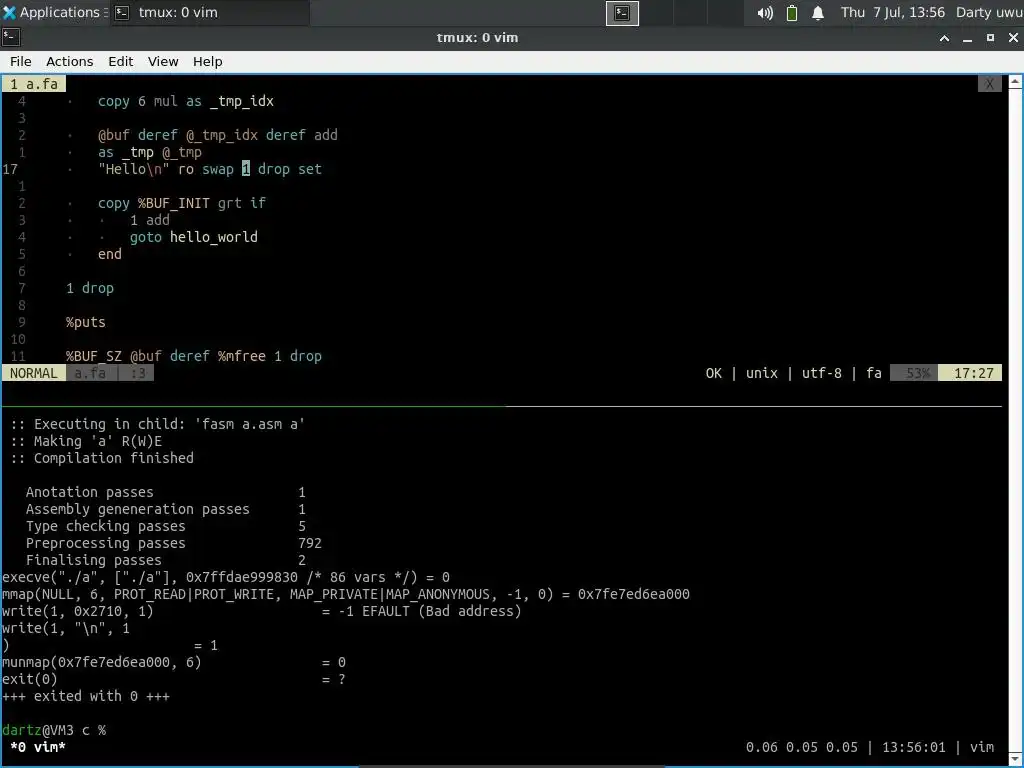Click the %mfree macro text
This screenshot has width=1024, height=768.
(x=242, y=356)
